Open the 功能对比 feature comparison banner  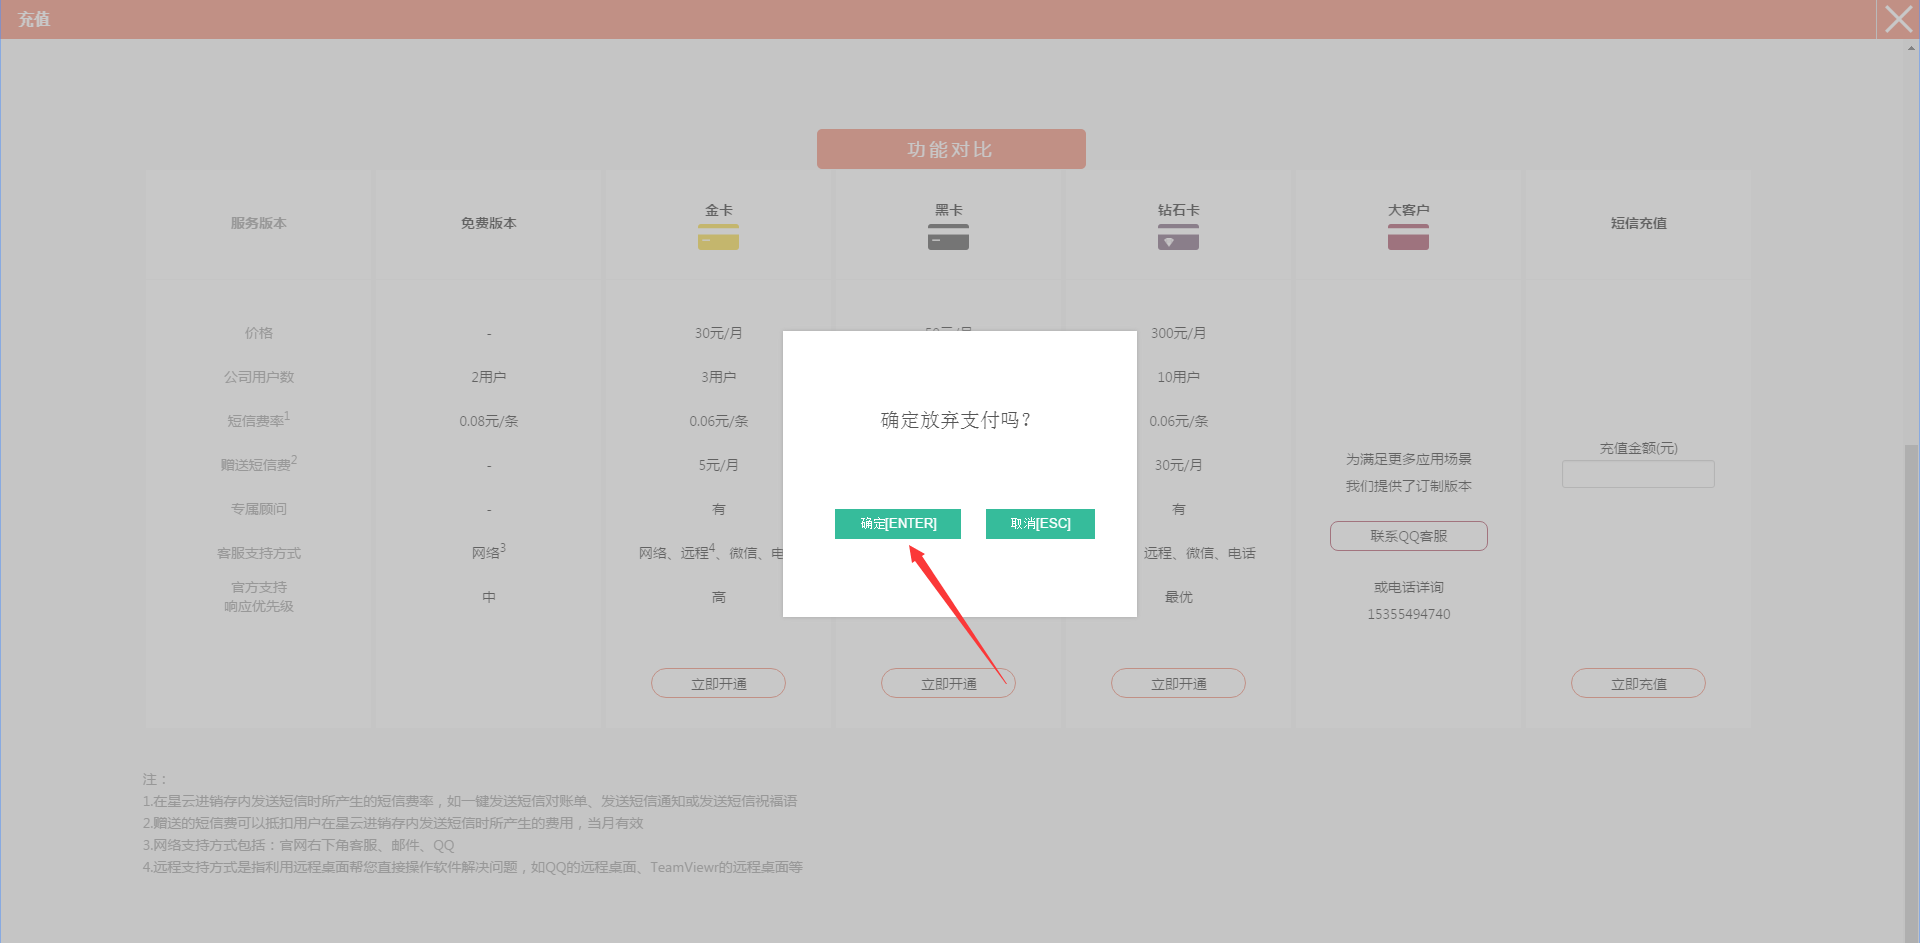tap(950, 149)
